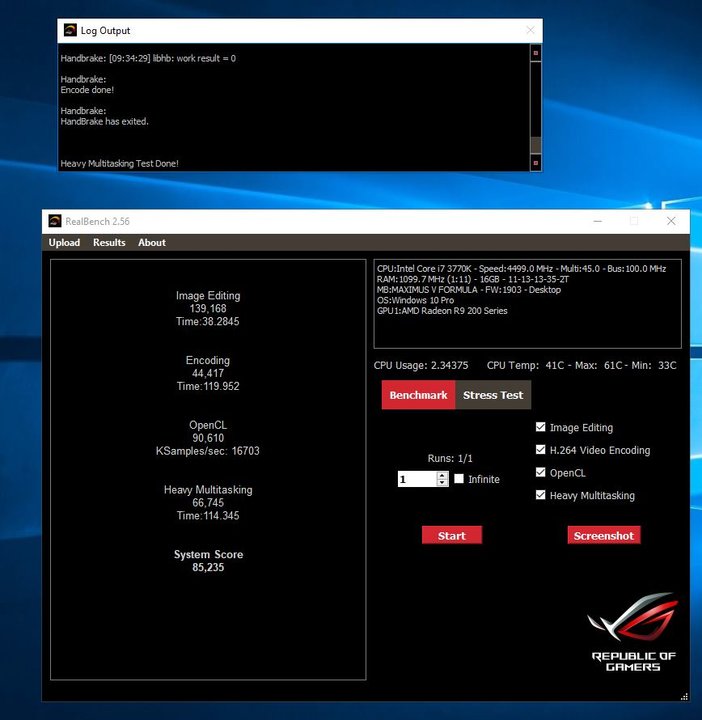The width and height of the screenshot is (702, 720).
Task: Click the Start benchmark button
Action: (x=452, y=535)
